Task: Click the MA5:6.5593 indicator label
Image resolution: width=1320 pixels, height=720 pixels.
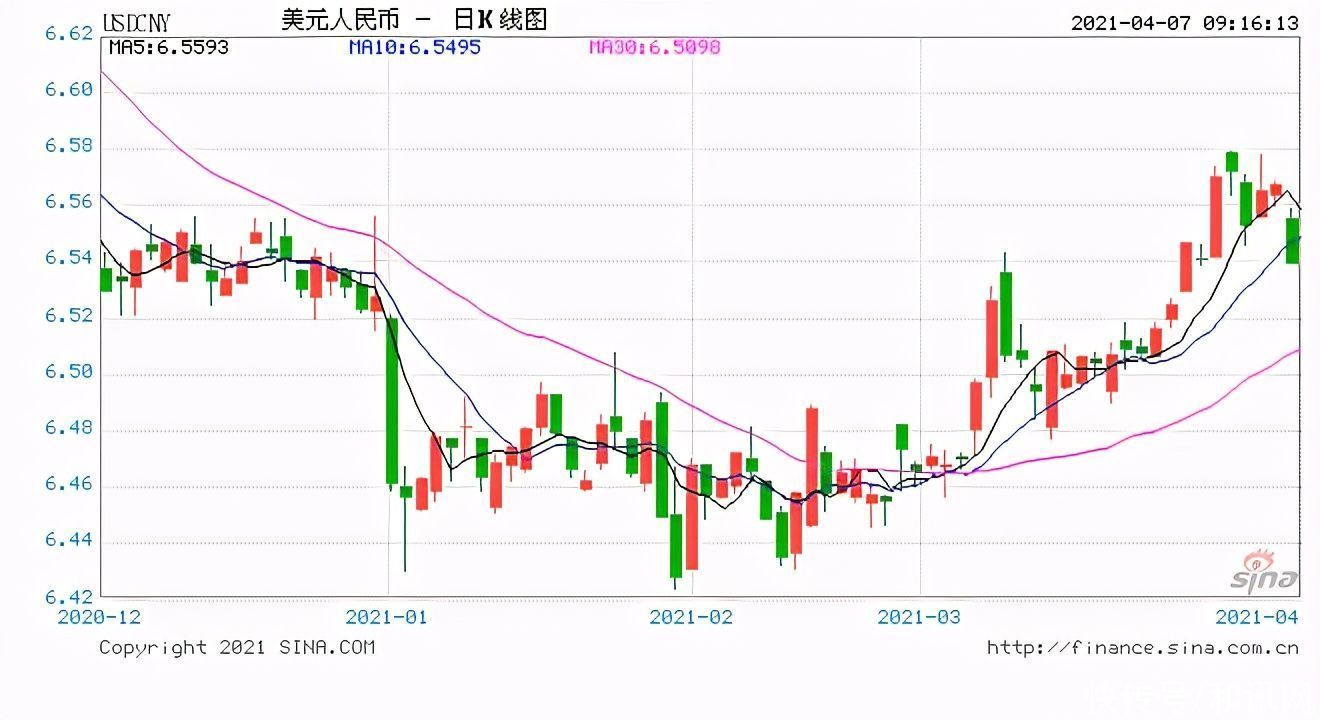Action: click(x=168, y=46)
